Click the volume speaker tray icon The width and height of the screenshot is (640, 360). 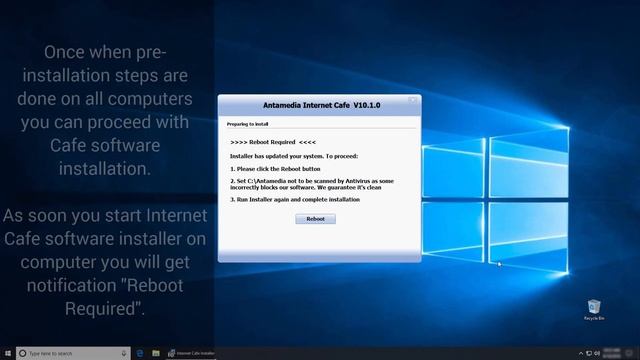[x=597, y=353]
